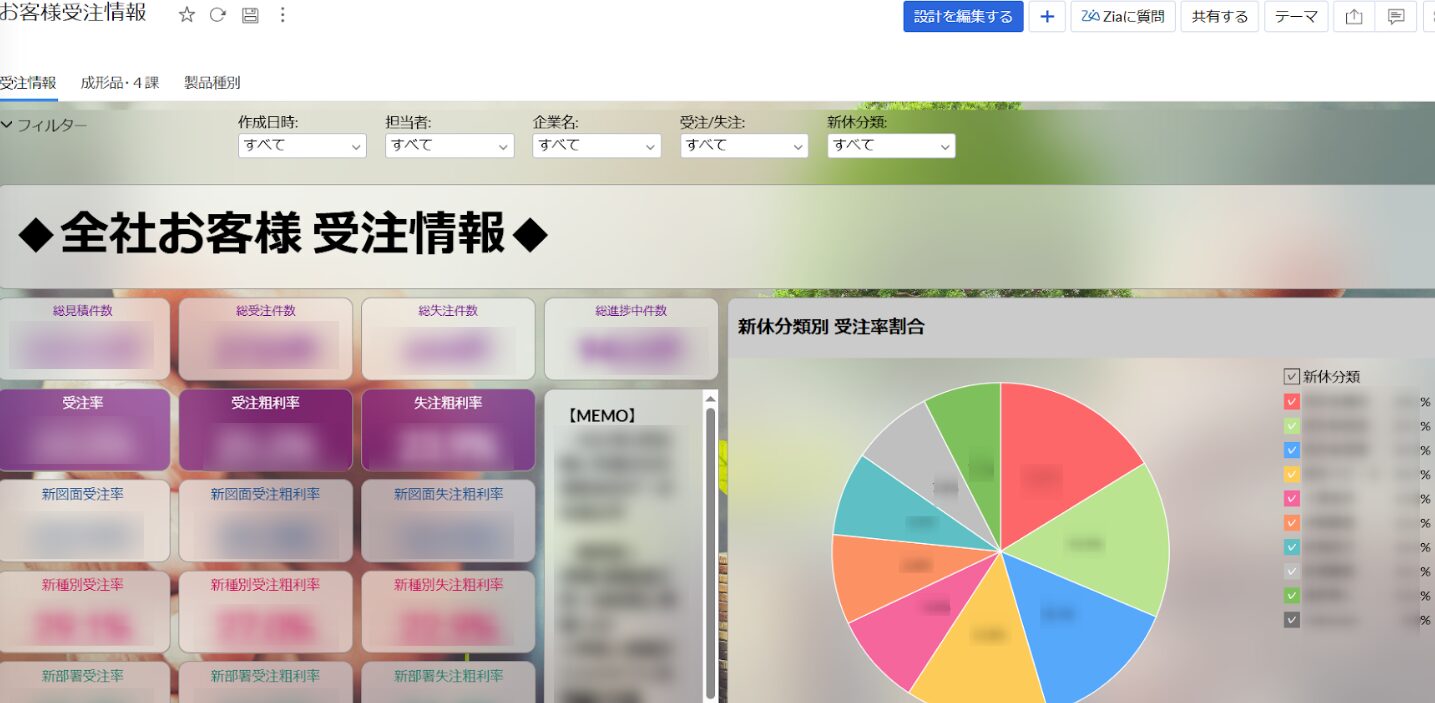Viewport: 1435px width, 703px height.
Task: Open the comments speech-bubble icon
Action: (1396, 17)
